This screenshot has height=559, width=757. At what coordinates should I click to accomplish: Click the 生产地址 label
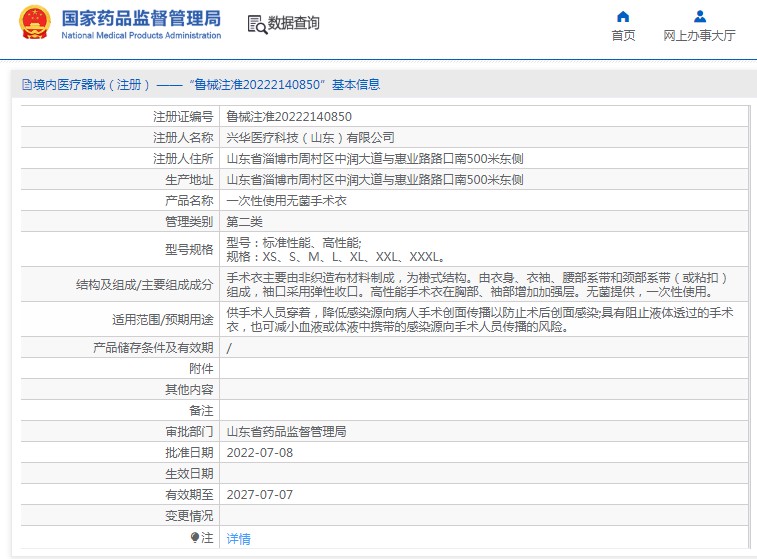(x=189, y=180)
